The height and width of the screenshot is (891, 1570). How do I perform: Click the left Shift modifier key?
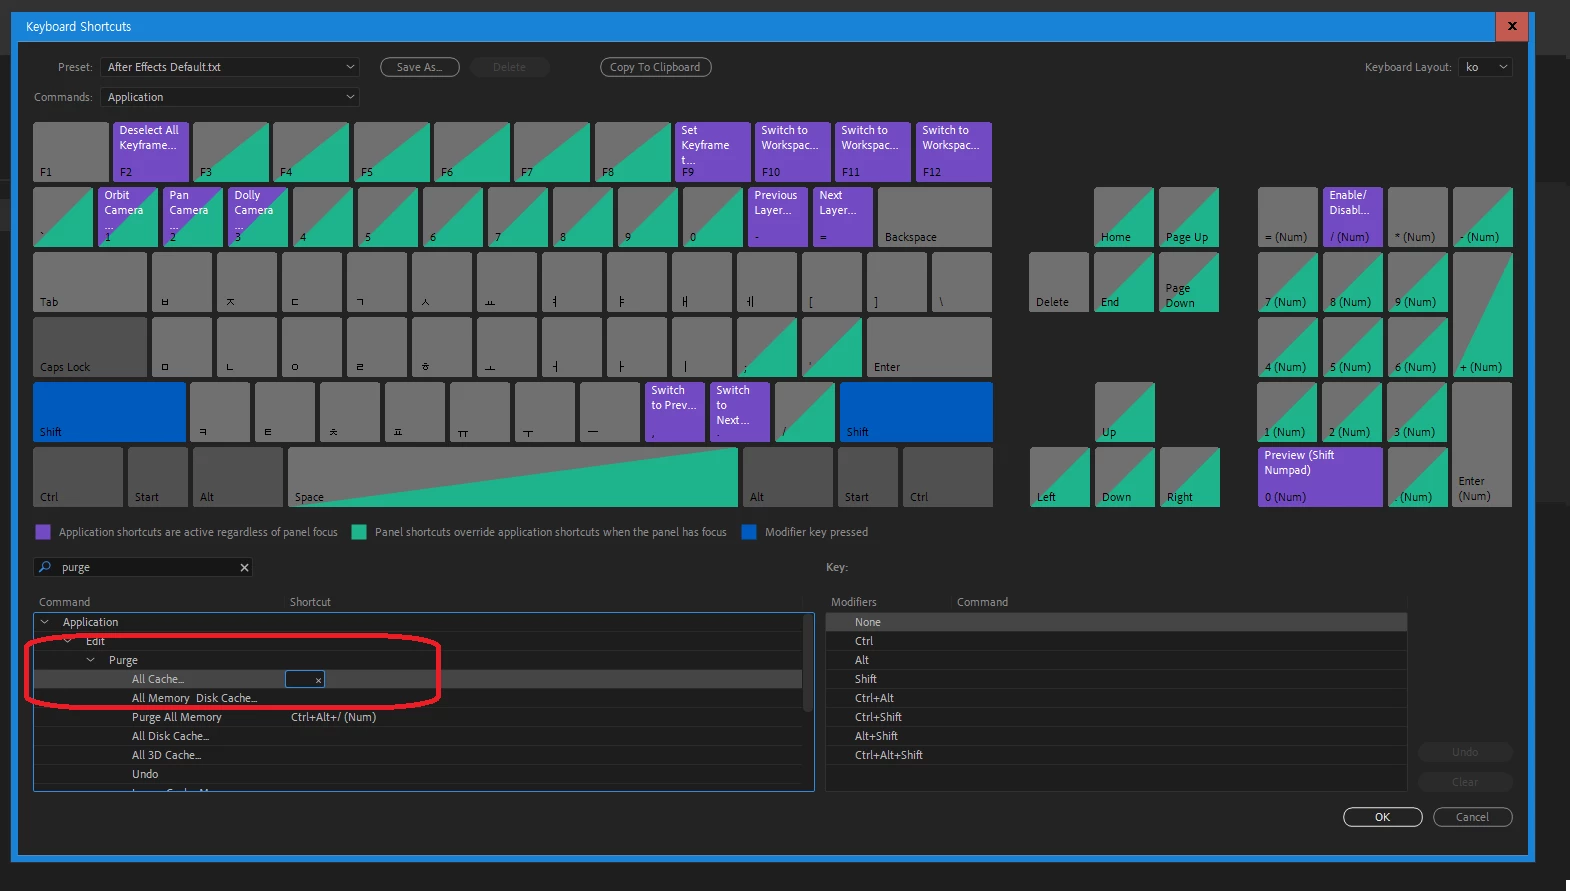pyautogui.click(x=109, y=412)
